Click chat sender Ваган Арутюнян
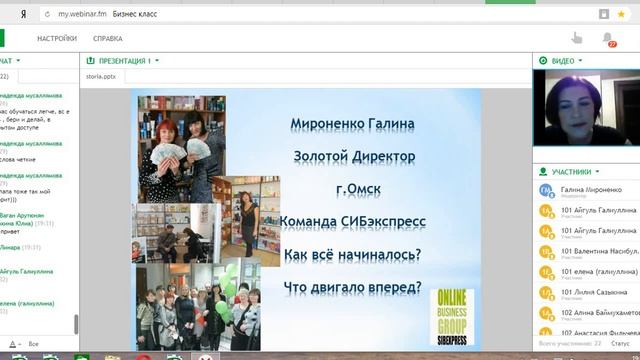Screen dimensions: 640x360 click(x=22, y=215)
